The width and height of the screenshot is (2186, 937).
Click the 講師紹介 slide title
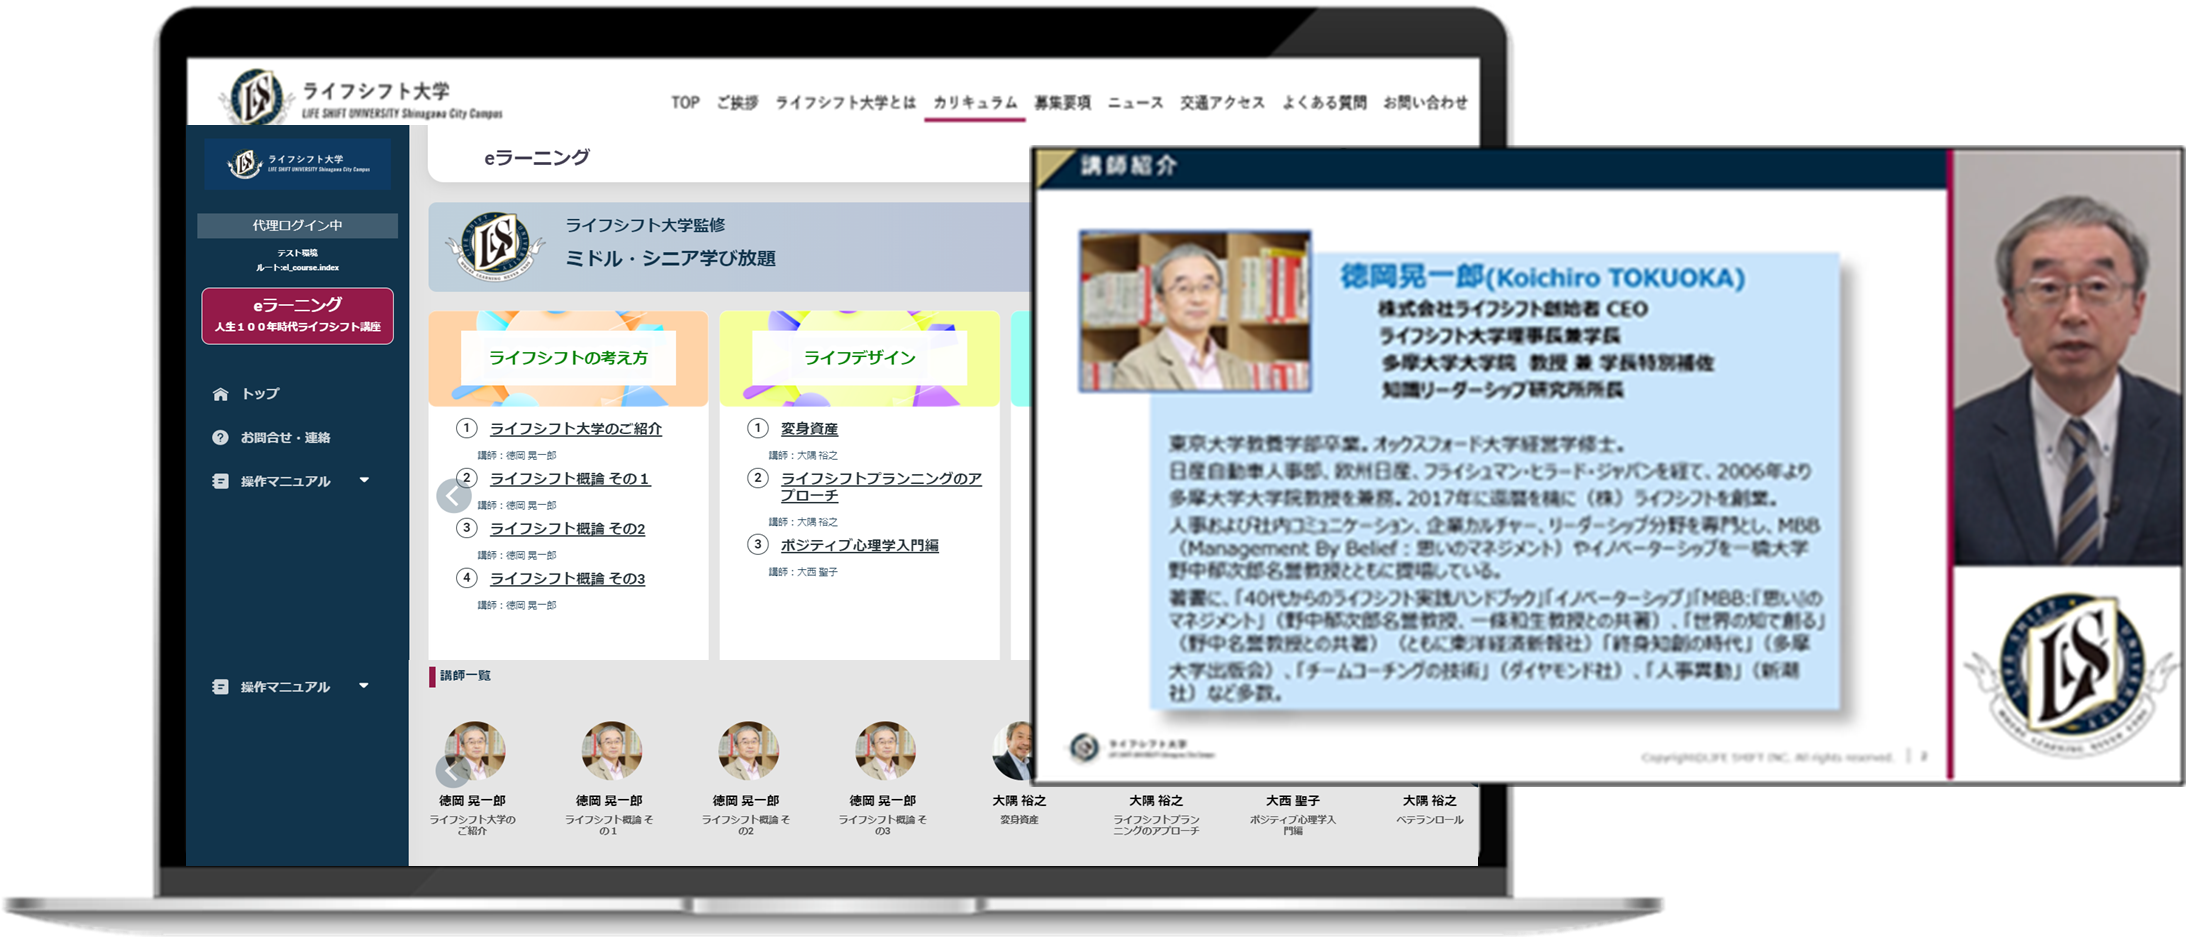[1129, 166]
